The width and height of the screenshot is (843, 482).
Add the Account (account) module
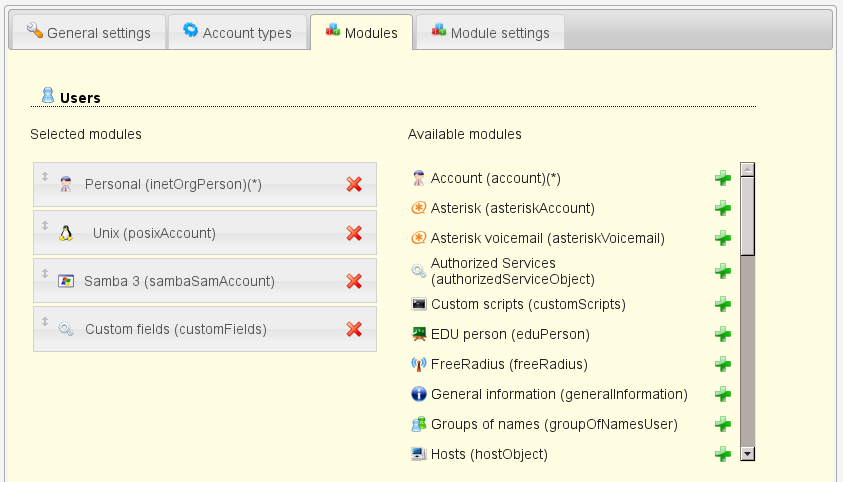coord(722,178)
